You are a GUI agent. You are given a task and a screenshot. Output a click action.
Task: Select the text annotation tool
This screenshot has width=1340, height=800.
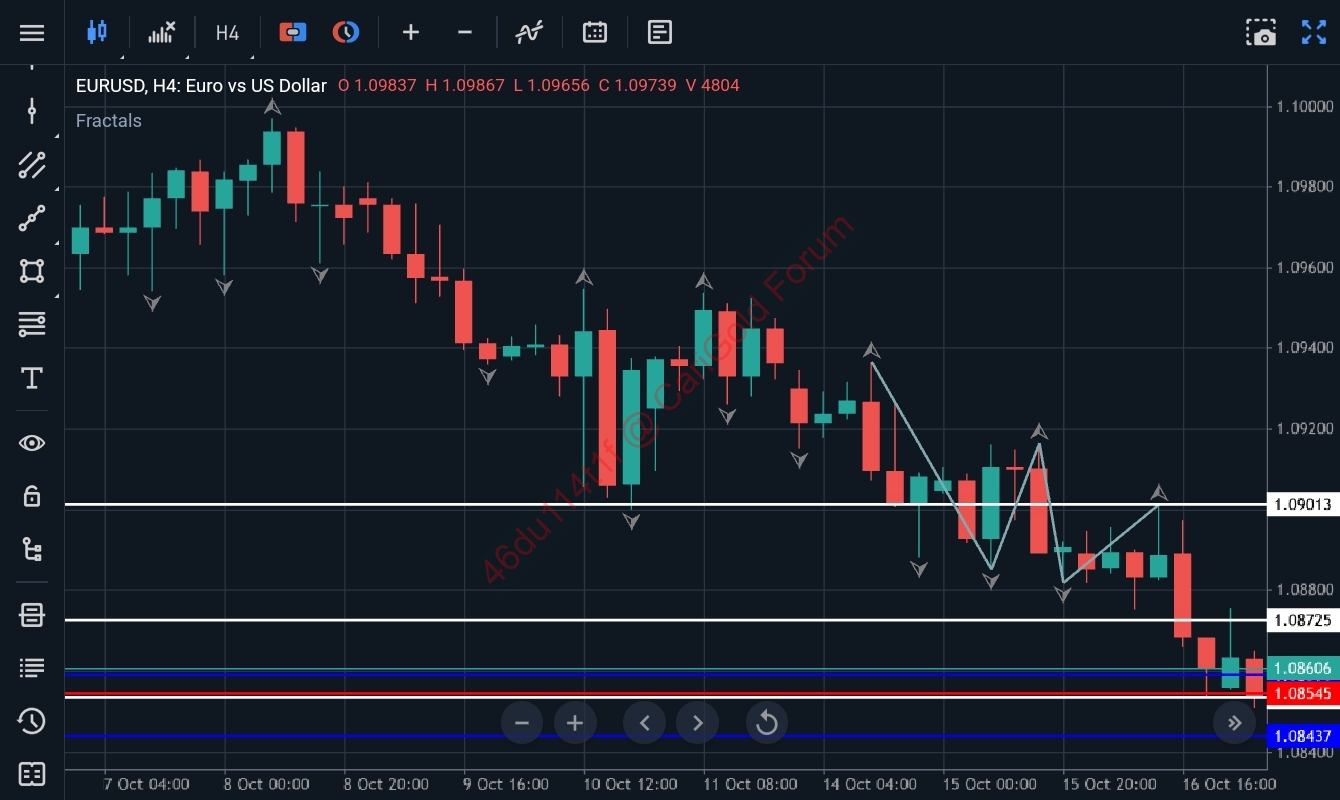pyautogui.click(x=32, y=378)
